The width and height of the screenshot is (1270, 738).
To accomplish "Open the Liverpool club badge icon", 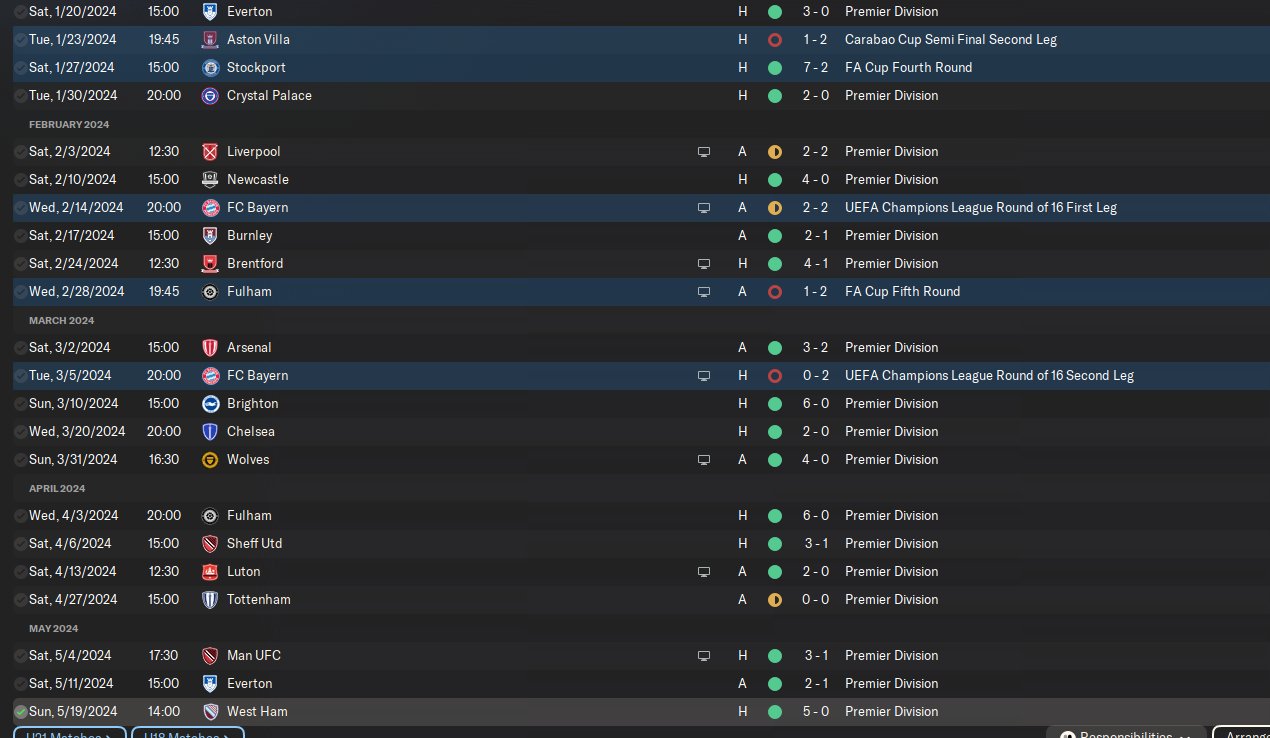I will pyautogui.click(x=210, y=152).
